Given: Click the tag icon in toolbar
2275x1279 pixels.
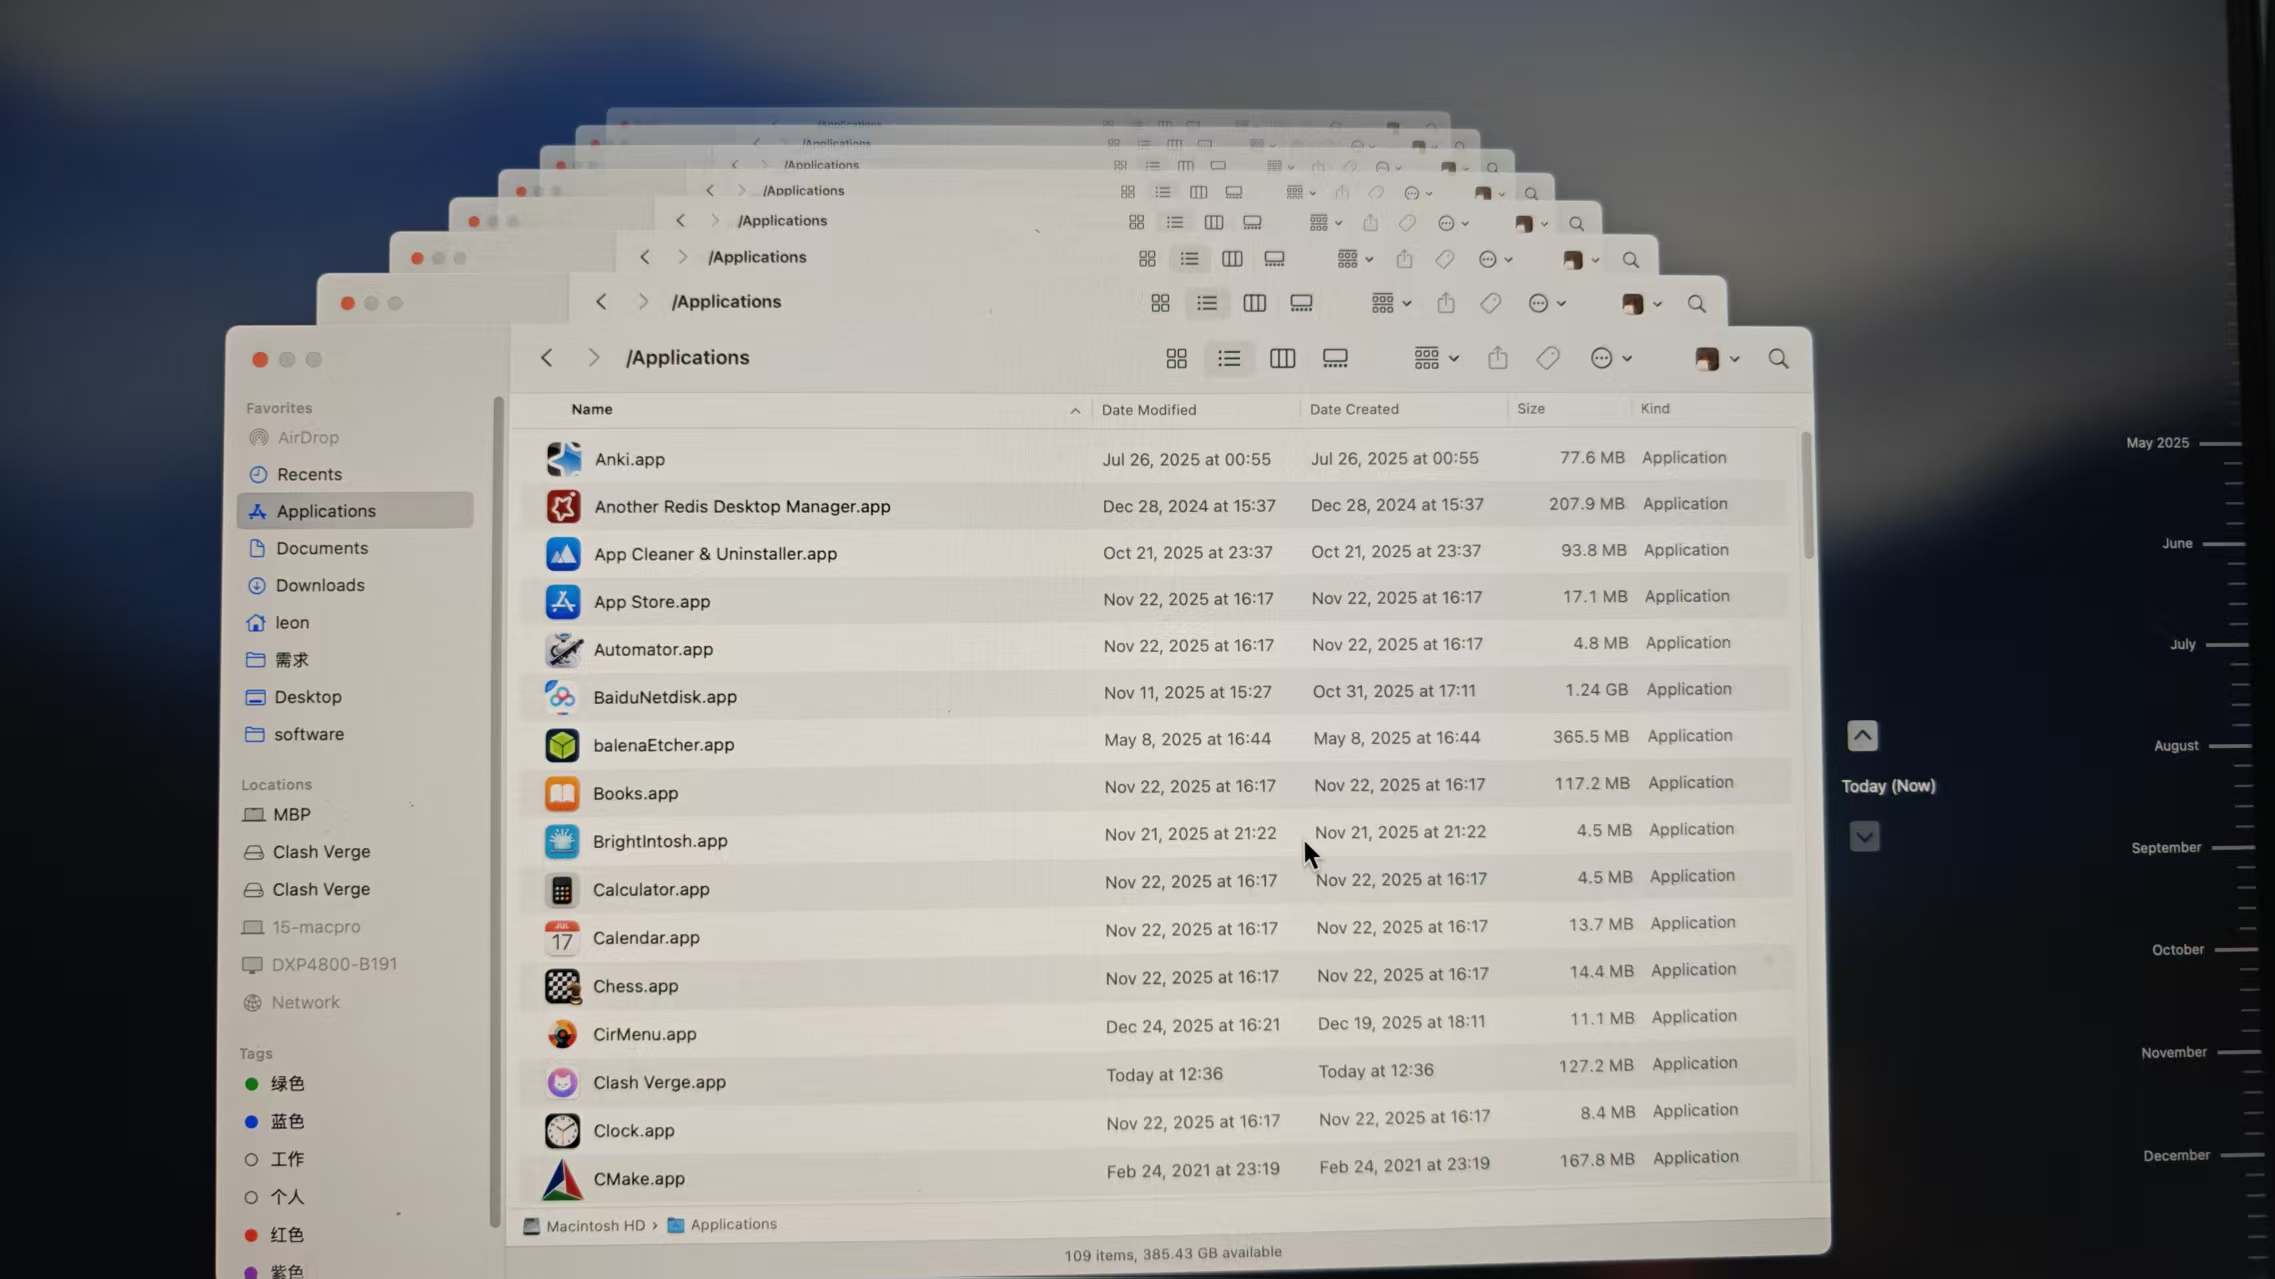Looking at the screenshot, I should pyautogui.click(x=1548, y=358).
